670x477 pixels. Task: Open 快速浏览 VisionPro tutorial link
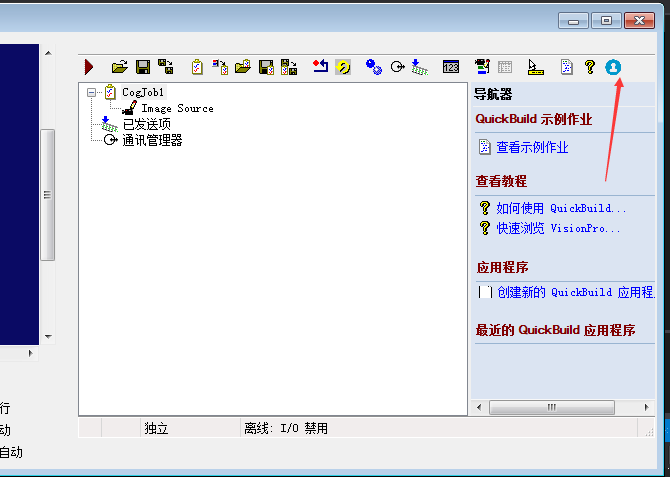(x=558, y=228)
